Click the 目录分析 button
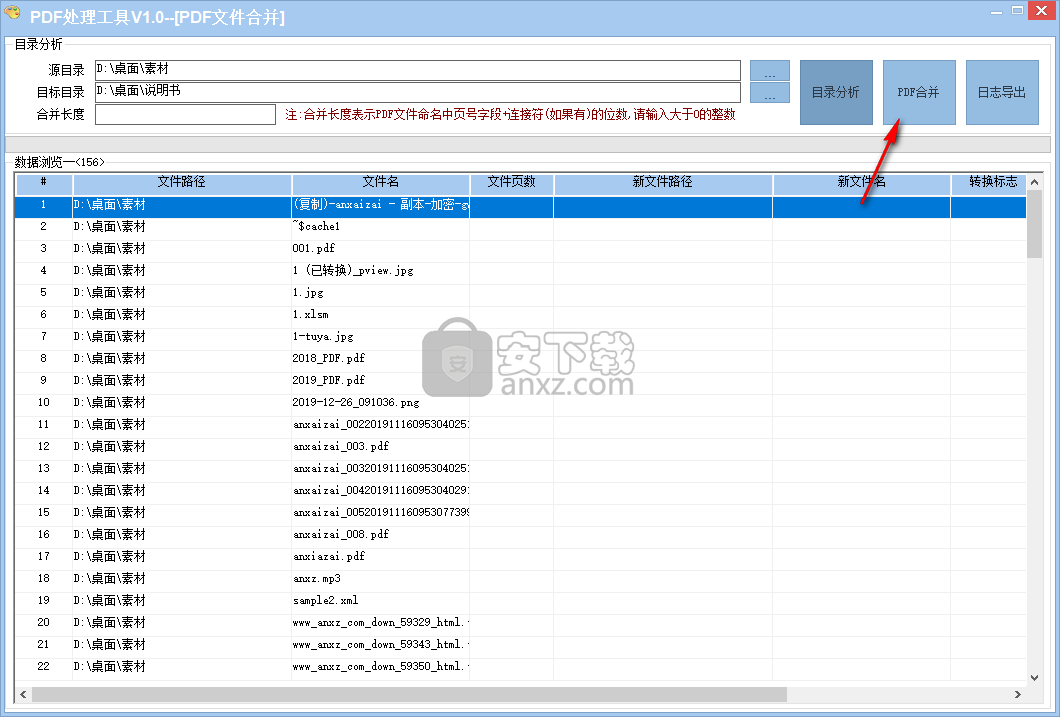The image size is (1060, 717). [x=836, y=93]
